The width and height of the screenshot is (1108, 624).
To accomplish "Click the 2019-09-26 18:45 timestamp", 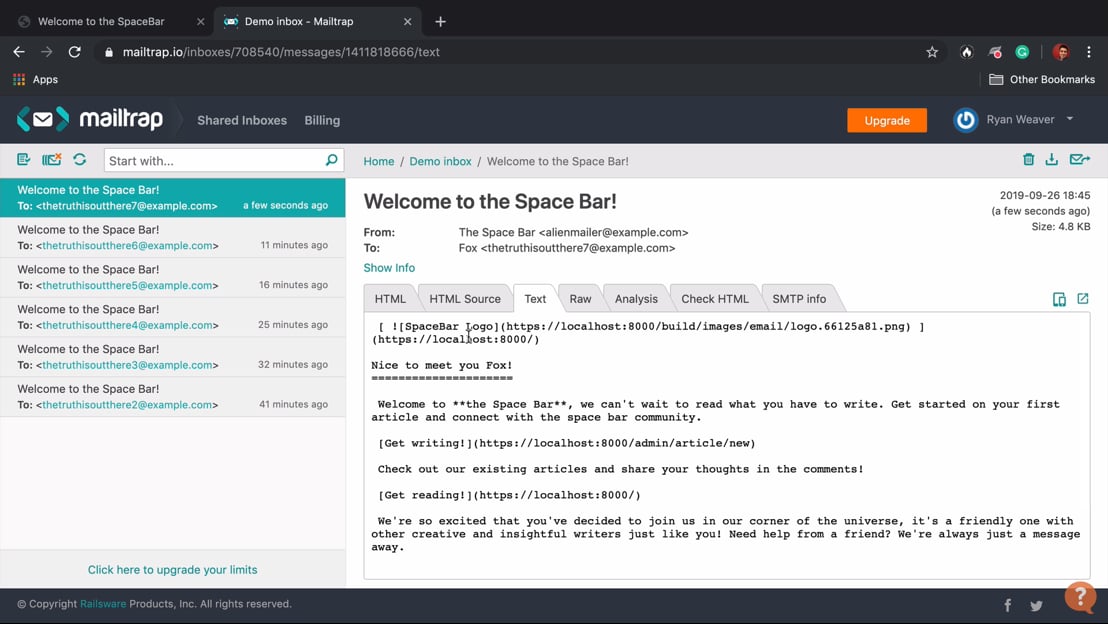I will (x=1044, y=195).
